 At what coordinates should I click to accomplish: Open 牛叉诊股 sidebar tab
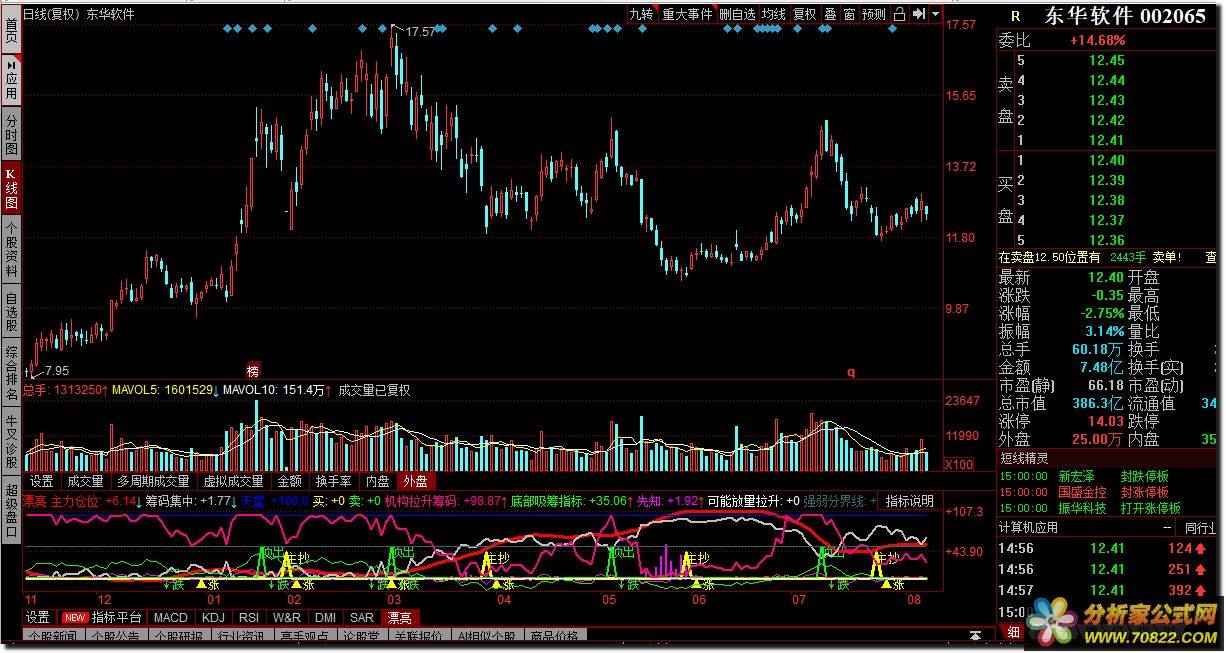coord(11,443)
